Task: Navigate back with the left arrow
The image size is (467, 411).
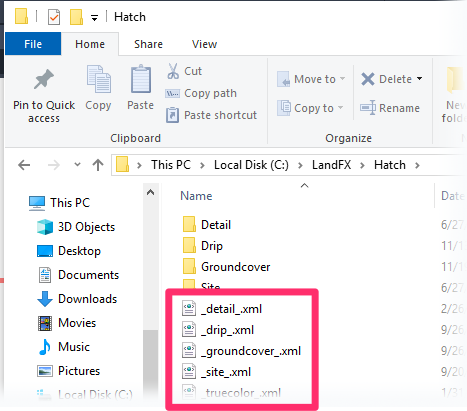Action: tap(24, 165)
